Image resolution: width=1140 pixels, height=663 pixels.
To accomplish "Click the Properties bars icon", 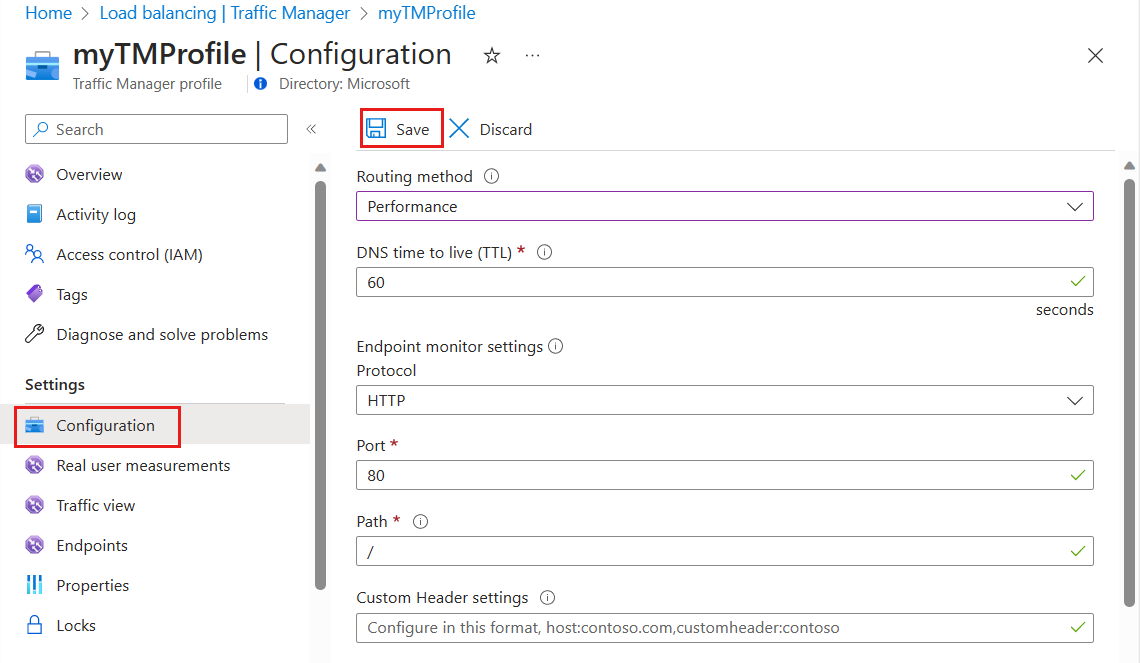I will tap(34, 584).
